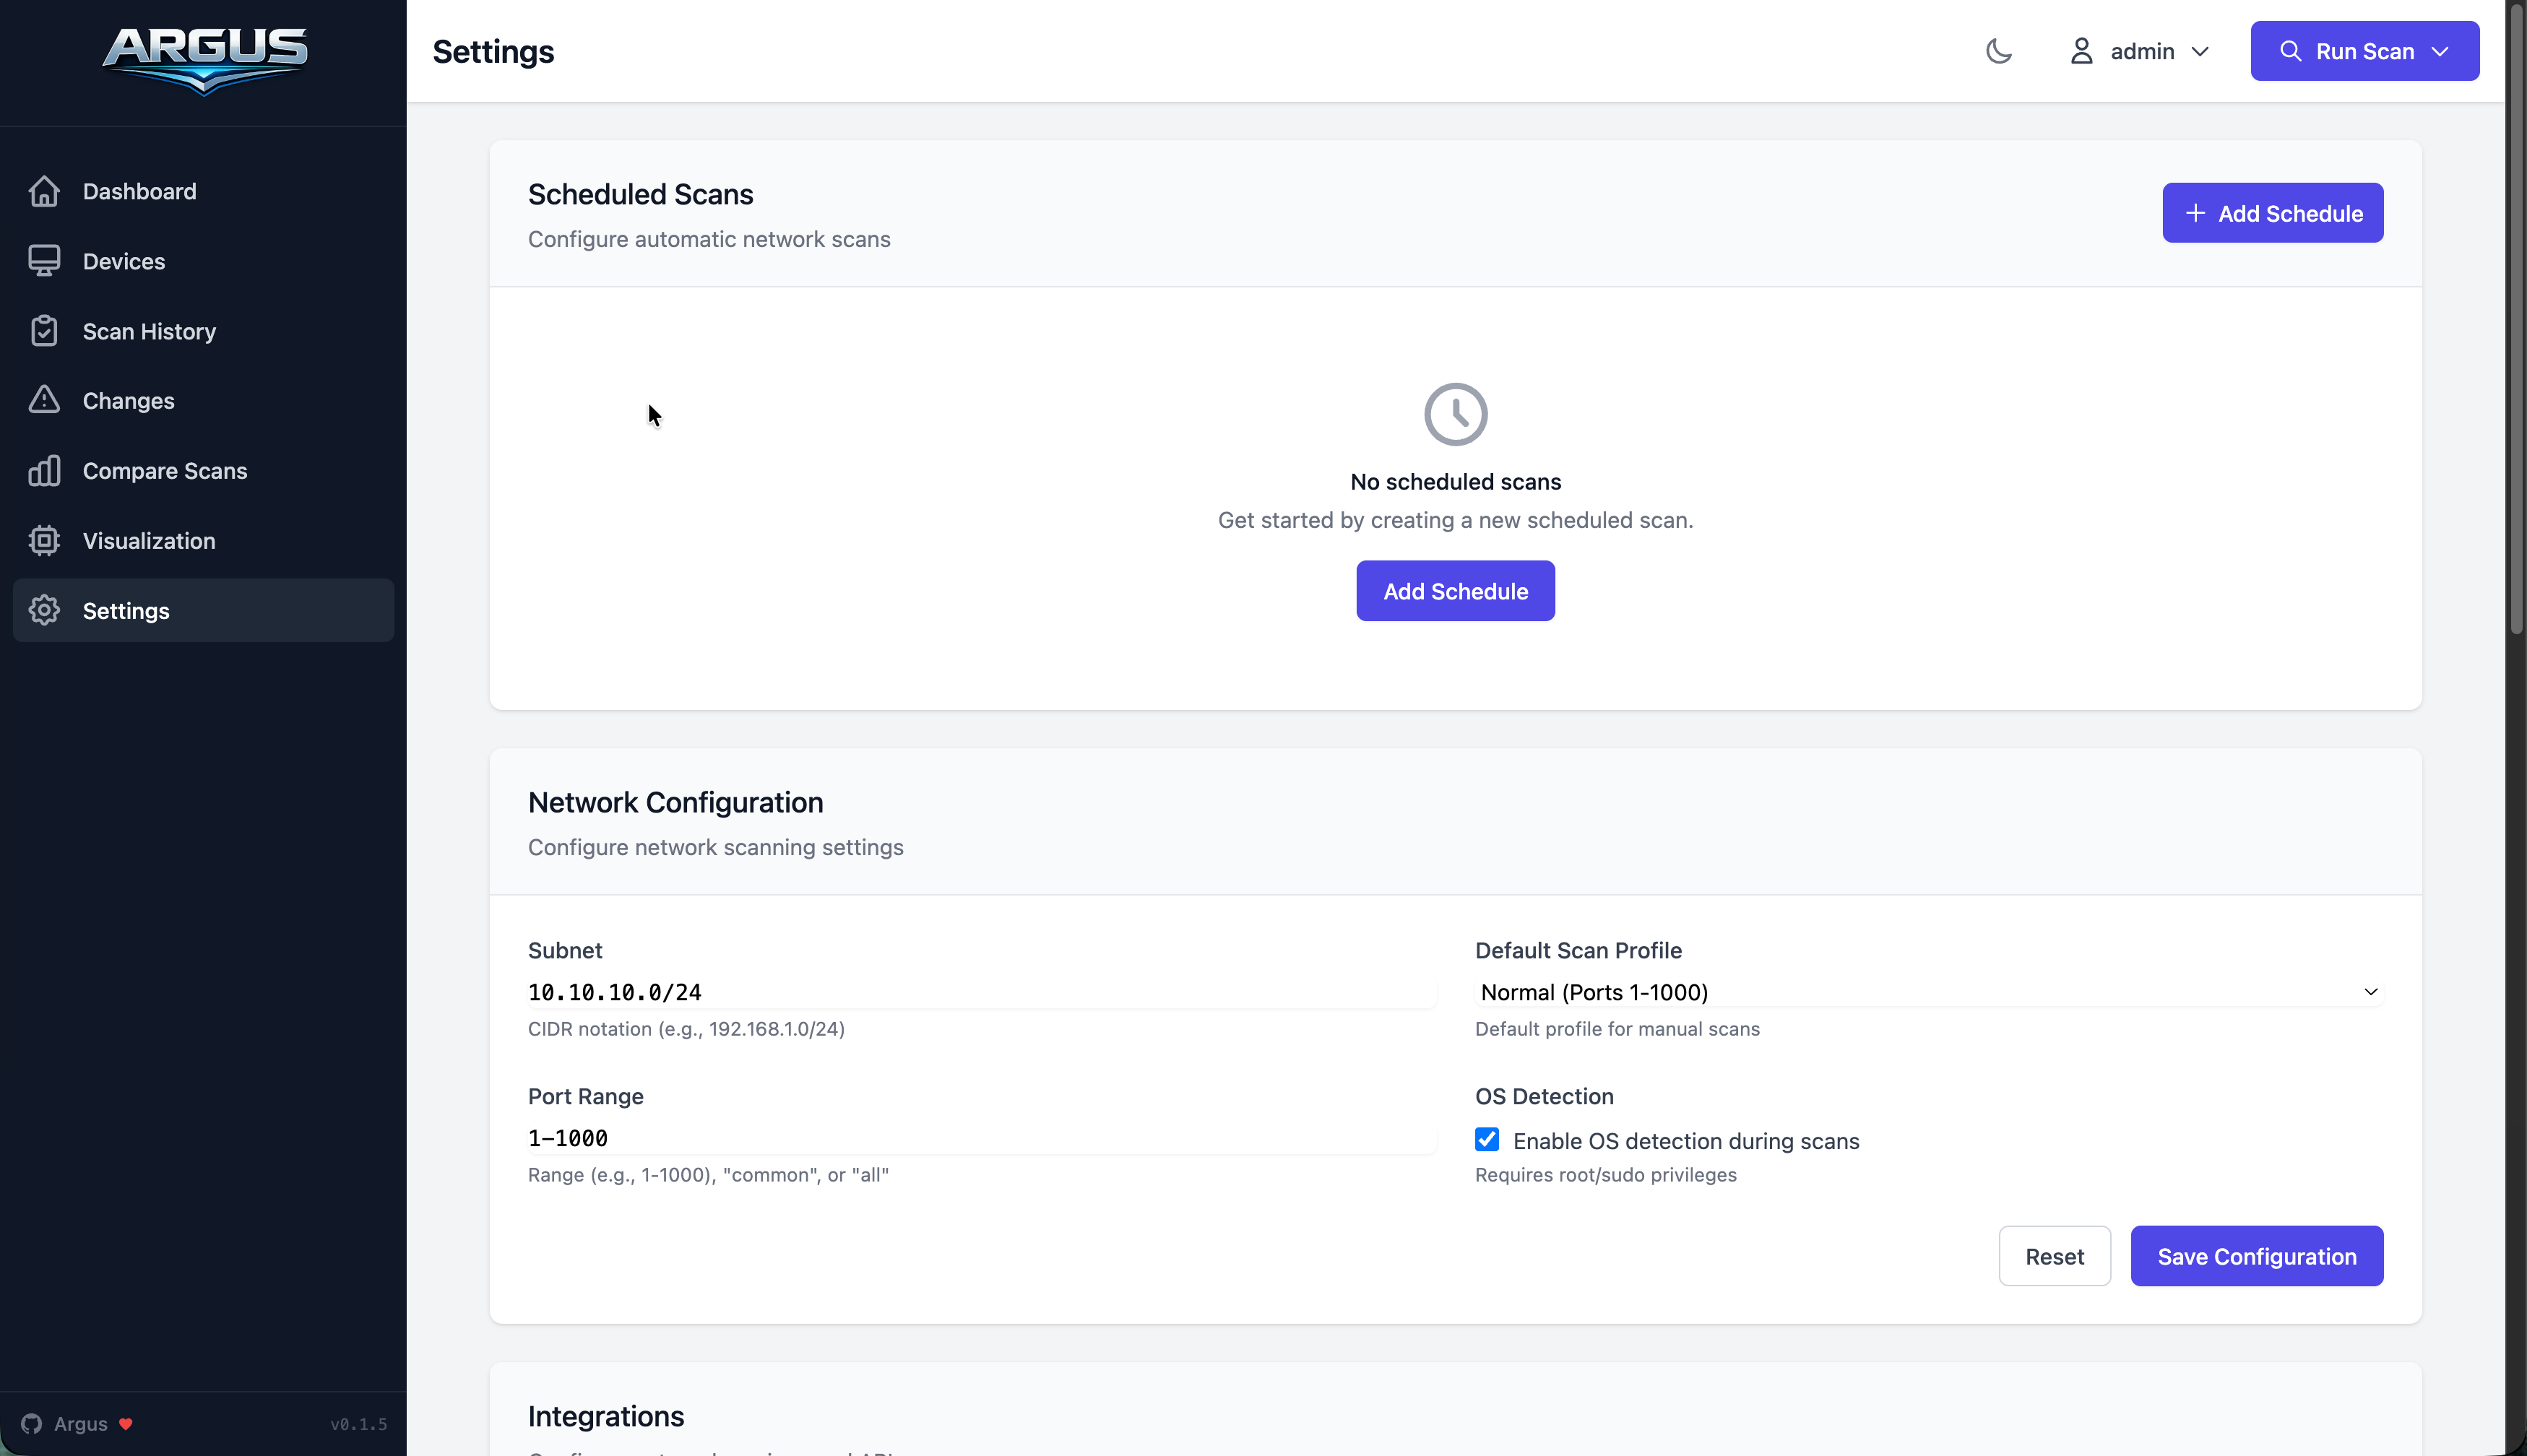Viewport: 2527px width, 1456px height.
Task: Click the GitHub icon next to Argus
Action: (33, 1423)
